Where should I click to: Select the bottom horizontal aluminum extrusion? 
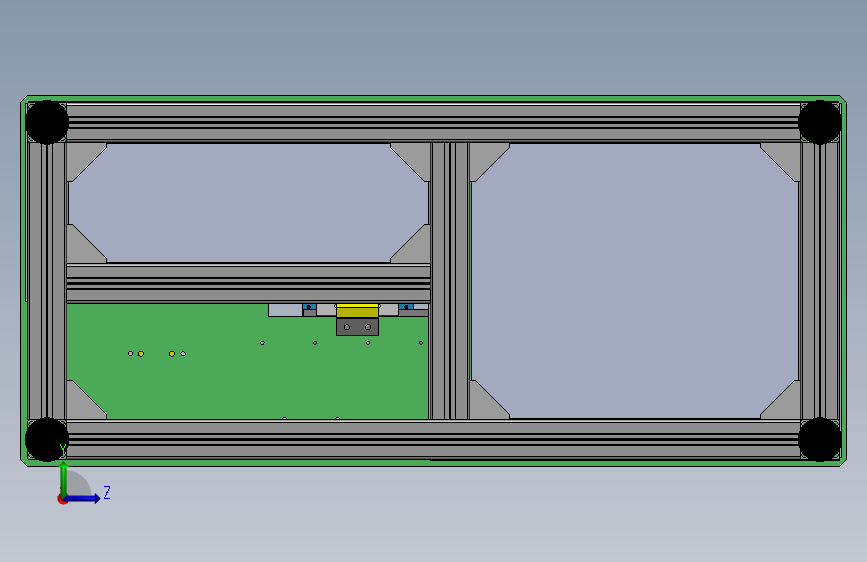[x=434, y=439]
